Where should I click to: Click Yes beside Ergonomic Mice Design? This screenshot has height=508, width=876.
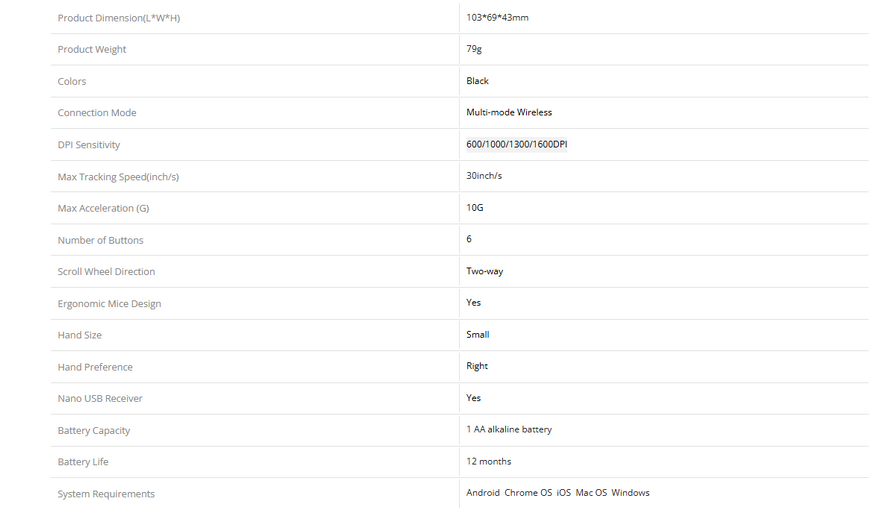(473, 303)
